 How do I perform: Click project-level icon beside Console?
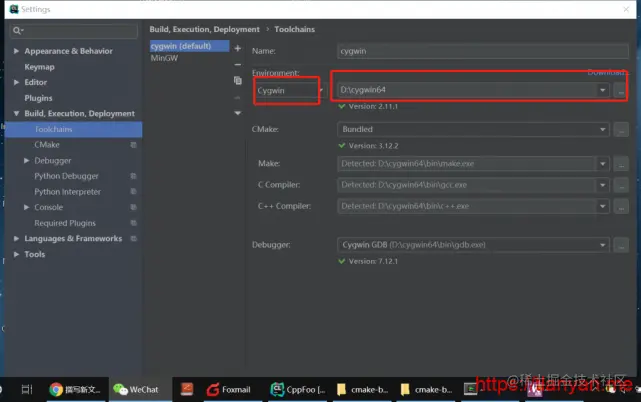pyautogui.click(x=133, y=207)
